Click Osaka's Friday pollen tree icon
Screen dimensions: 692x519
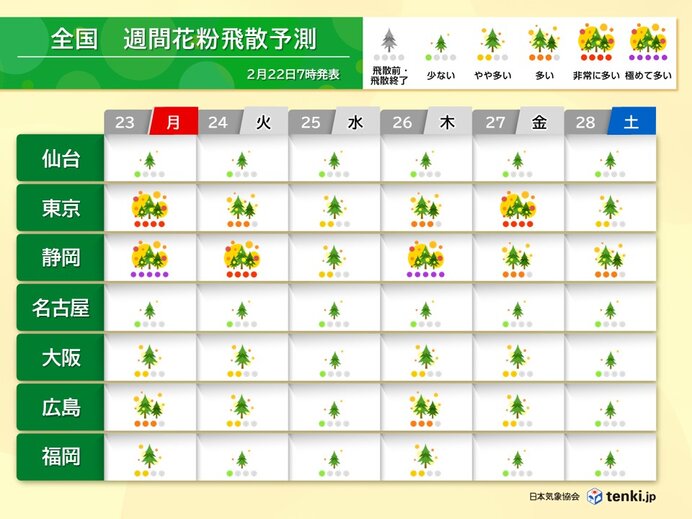517,356
